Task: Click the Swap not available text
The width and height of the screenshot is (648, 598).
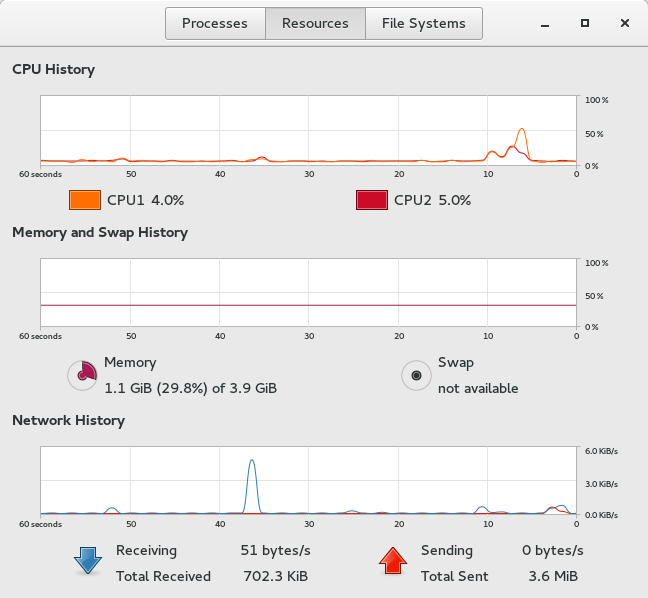Action: click(478, 388)
